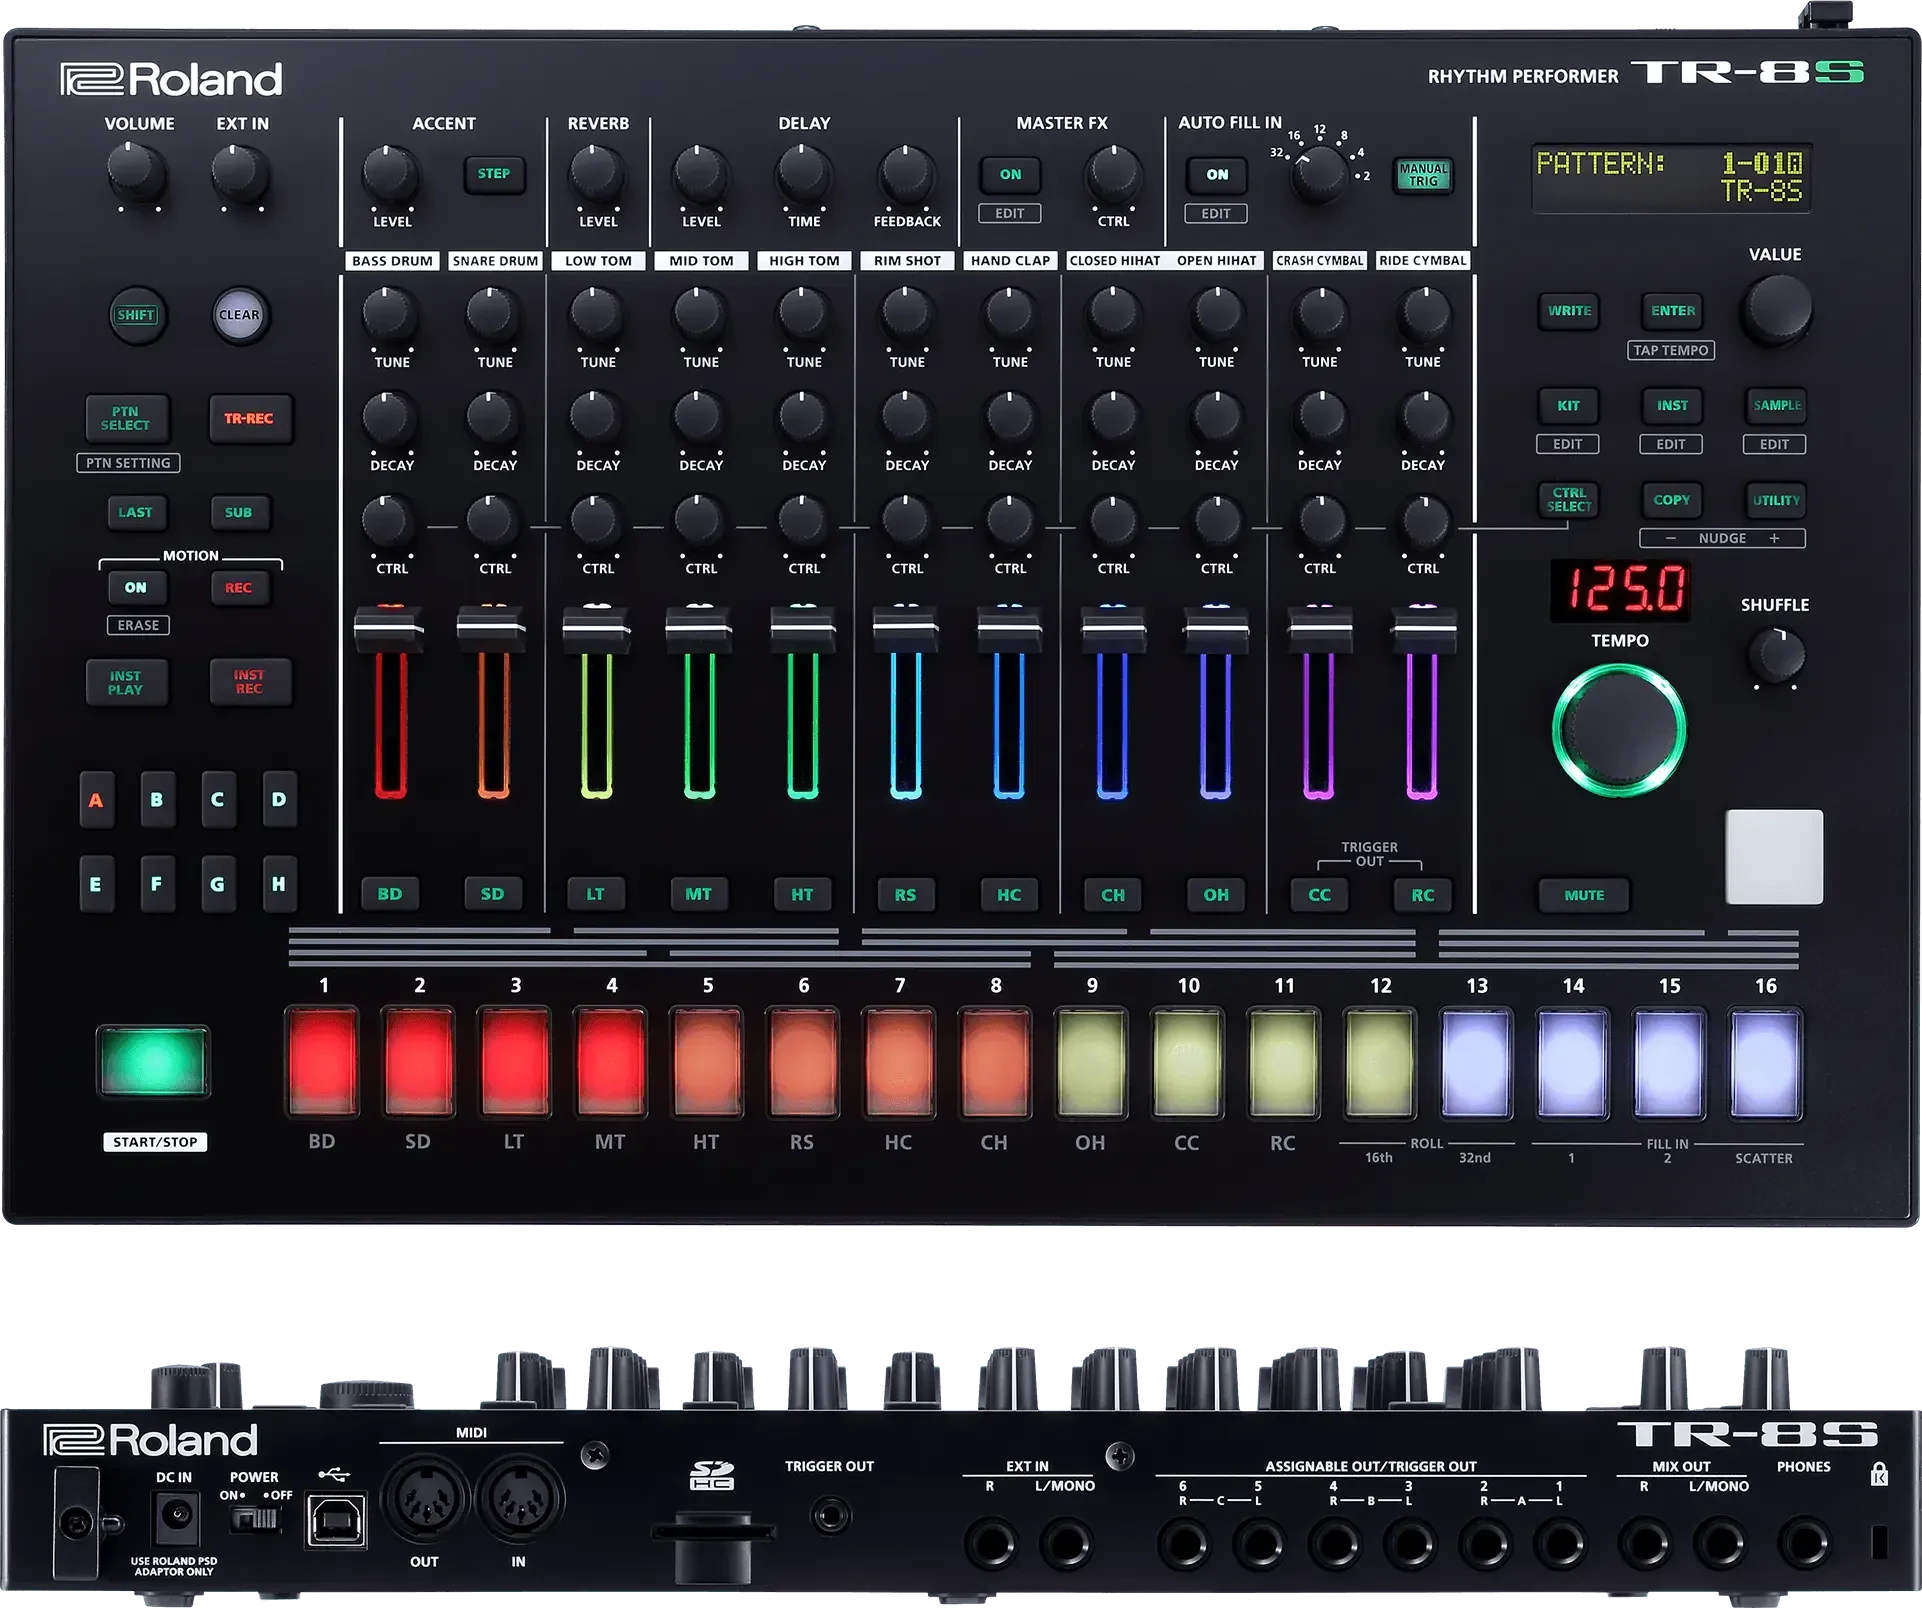Open the UTILITY menu
This screenshot has width=1922, height=1608.
coord(1775,500)
